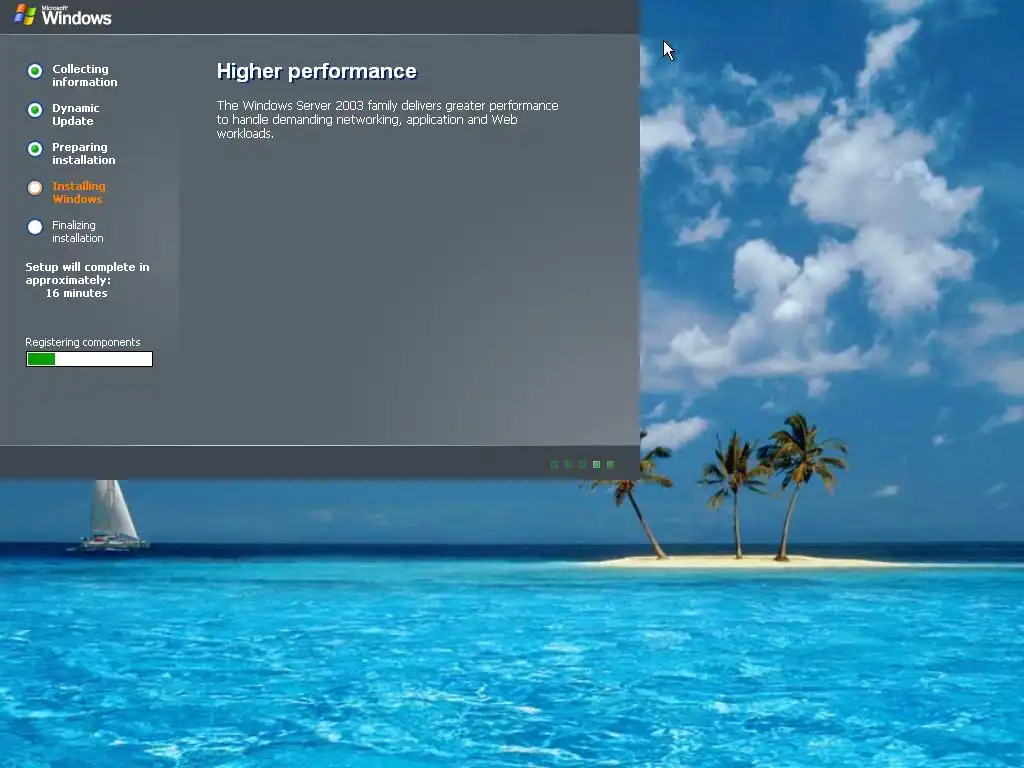Image resolution: width=1024 pixels, height=768 pixels.
Task: Click the 'Setup will complete in approximately' text
Action: coord(88,274)
